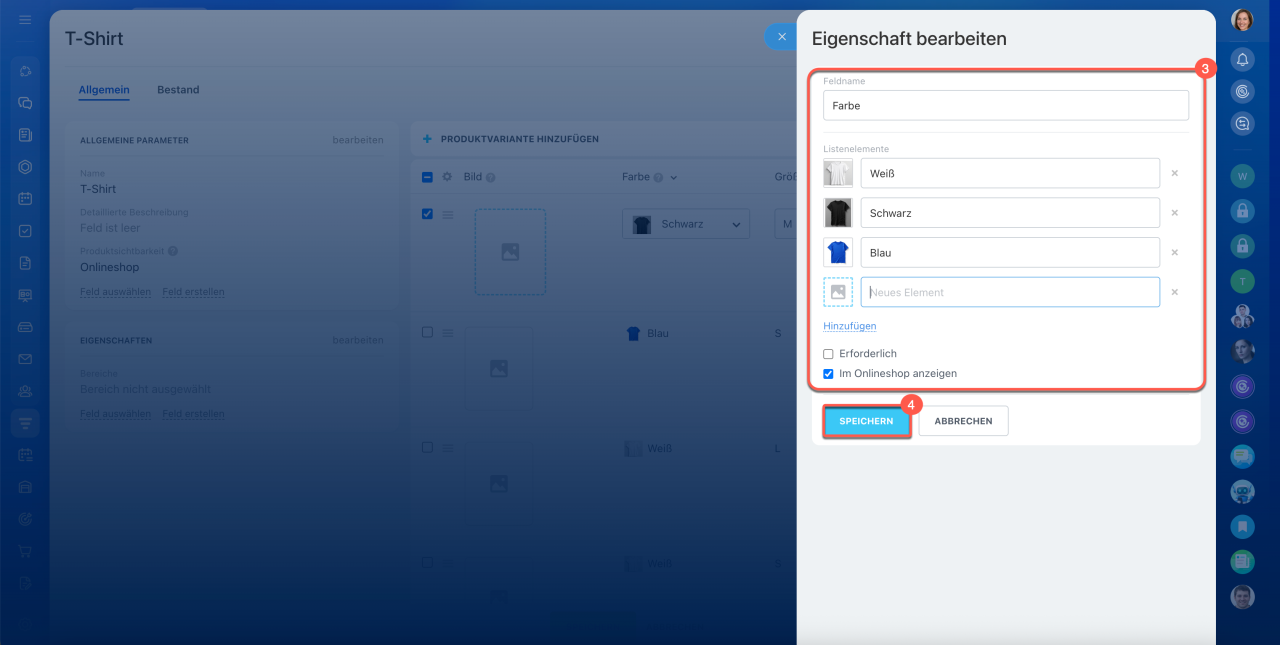
Task: Open the calendar icon in left sidebar
Action: (25, 198)
